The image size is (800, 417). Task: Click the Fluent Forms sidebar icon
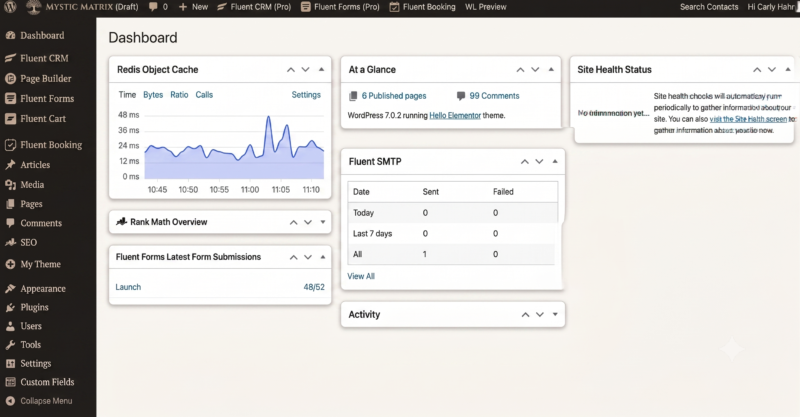click(10, 99)
